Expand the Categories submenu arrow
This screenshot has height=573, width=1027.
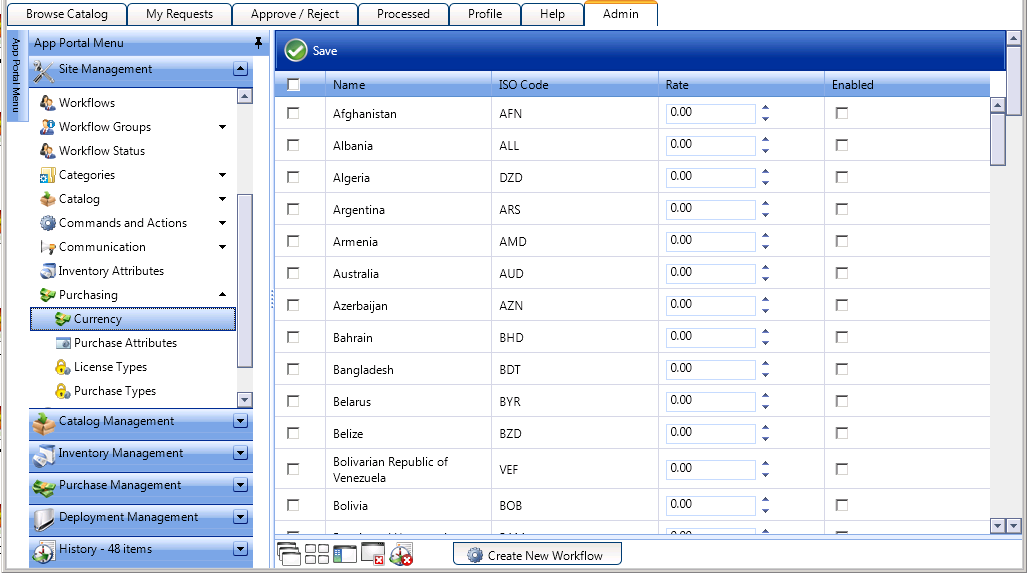tap(223, 175)
